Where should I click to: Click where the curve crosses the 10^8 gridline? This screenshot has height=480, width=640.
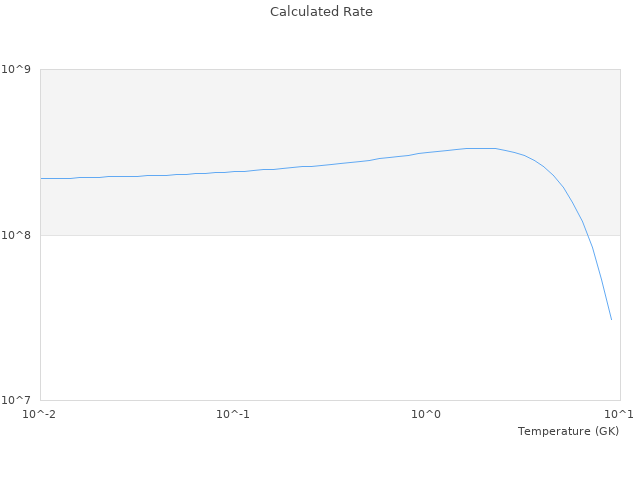pyautogui.click(x=587, y=235)
